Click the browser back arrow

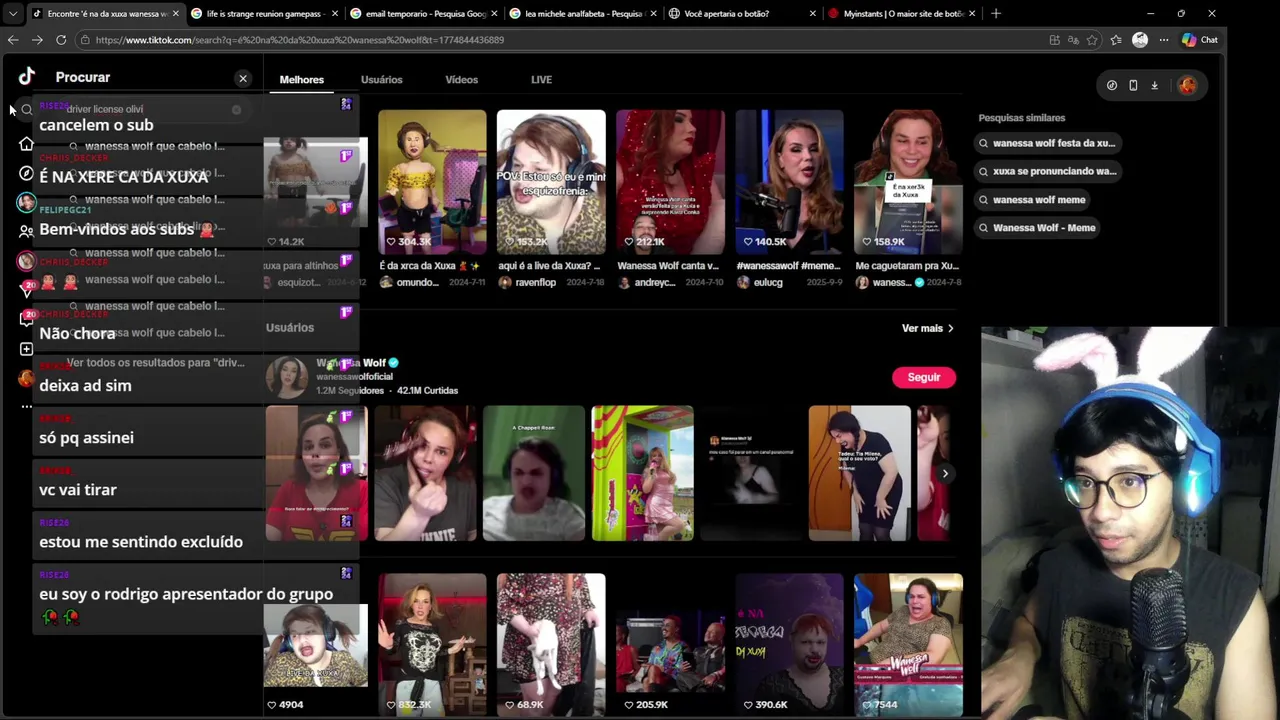(x=13, y=40)
